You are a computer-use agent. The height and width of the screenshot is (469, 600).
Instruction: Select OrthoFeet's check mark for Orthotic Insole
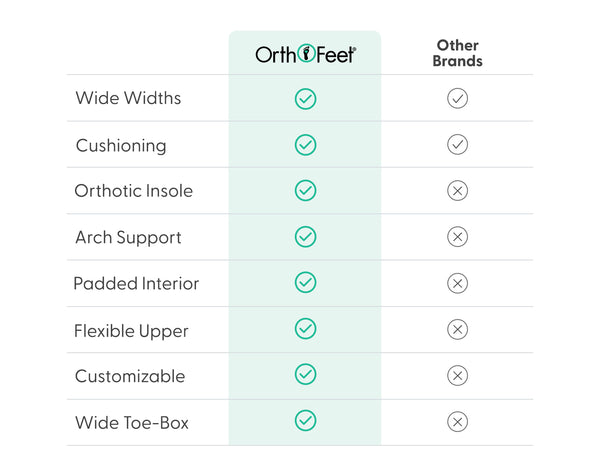pyautogui.click(x=305, y=191)
